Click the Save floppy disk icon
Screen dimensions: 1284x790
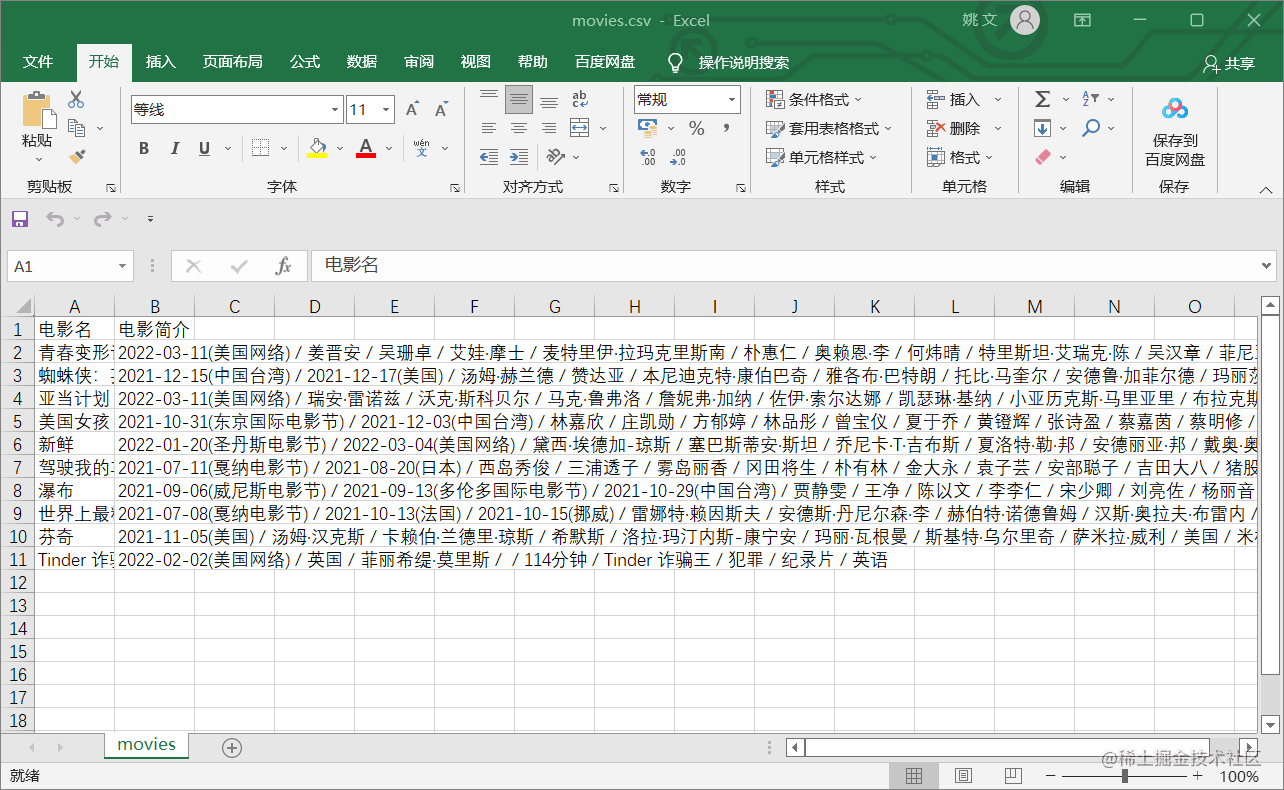click(20, 219)
